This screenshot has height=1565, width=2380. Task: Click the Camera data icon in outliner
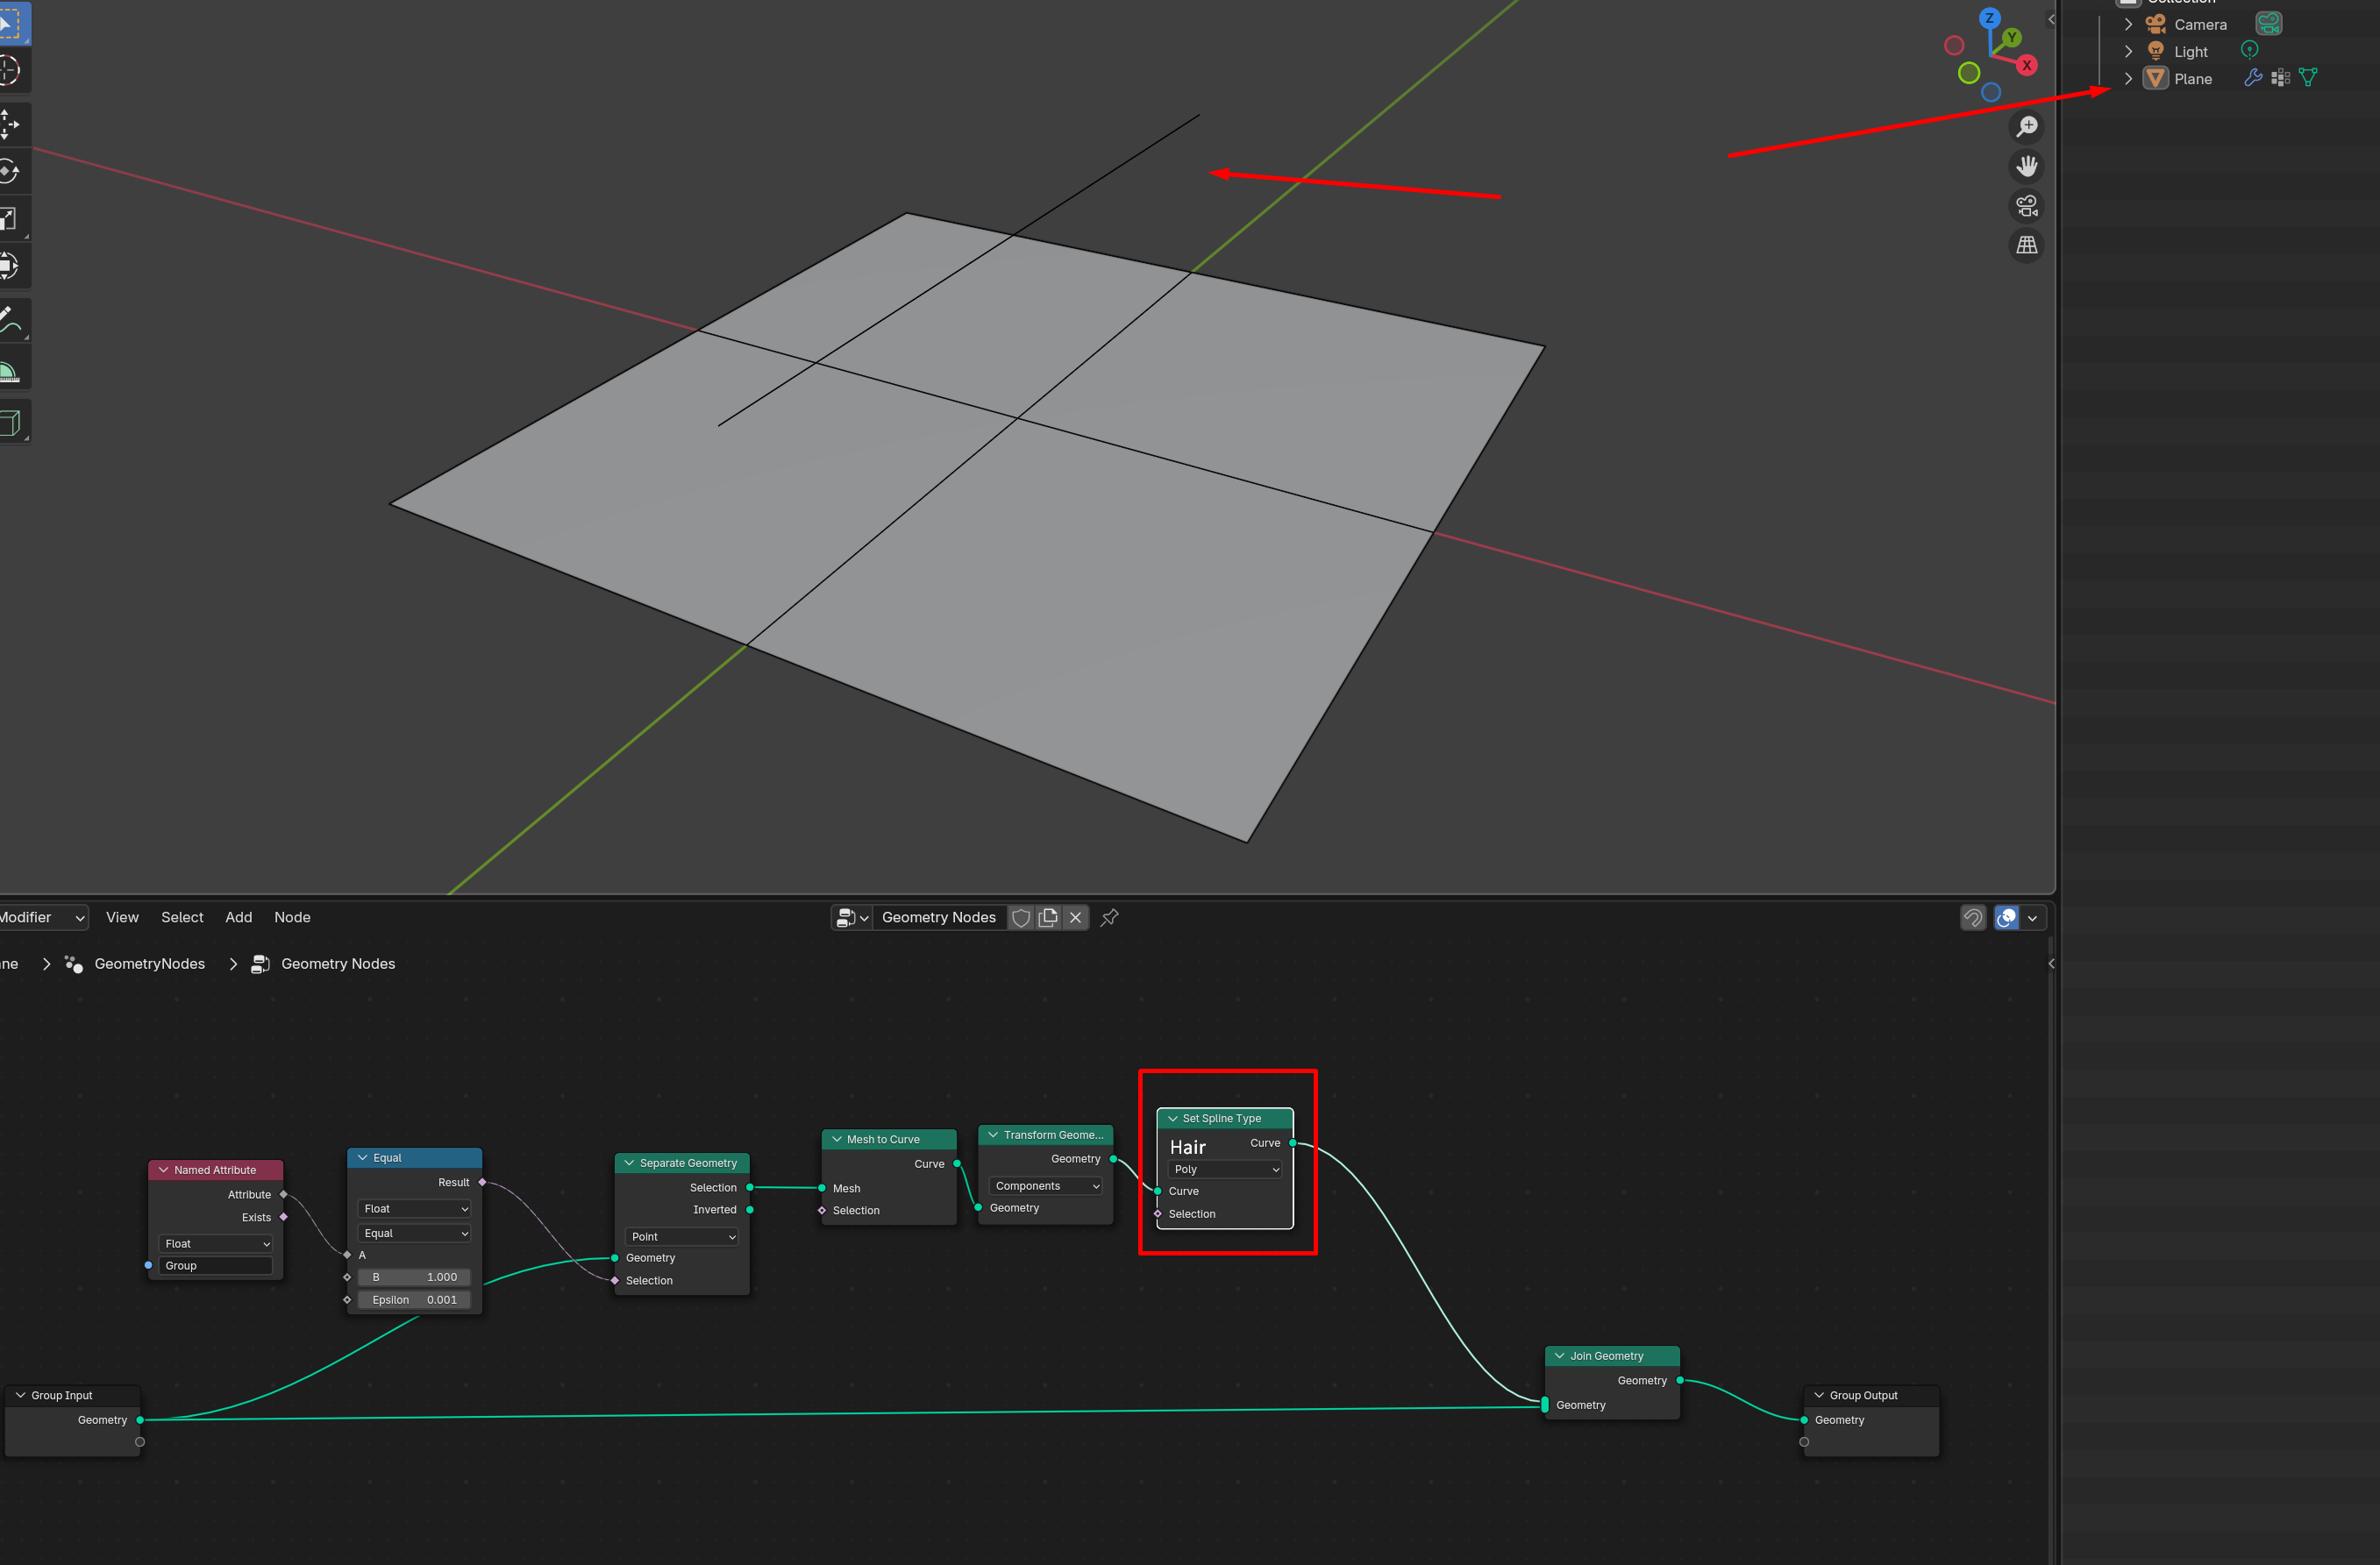pos(2269,23)
